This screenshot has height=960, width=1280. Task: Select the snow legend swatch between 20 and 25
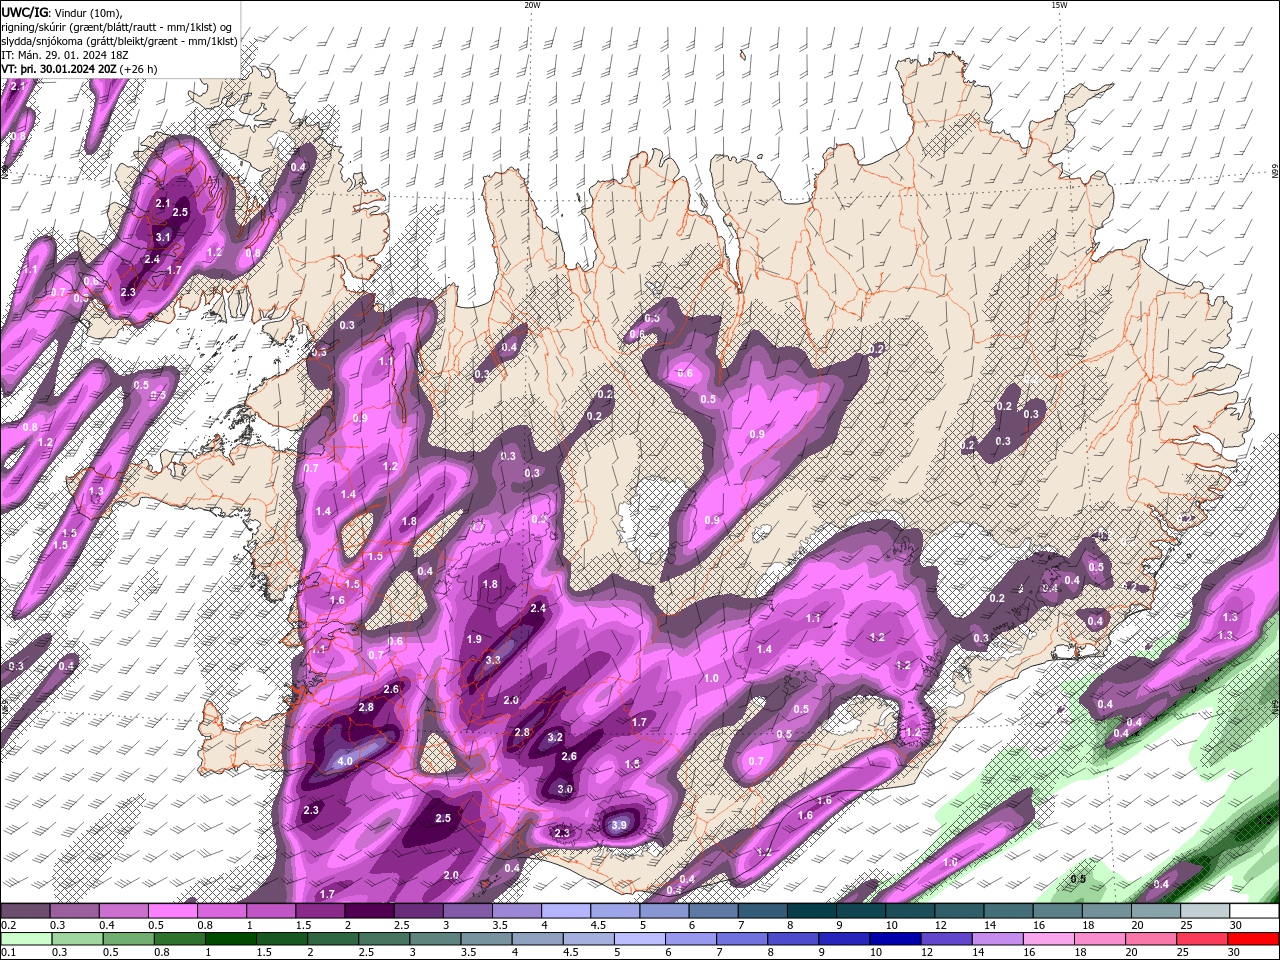point(1156,911)
